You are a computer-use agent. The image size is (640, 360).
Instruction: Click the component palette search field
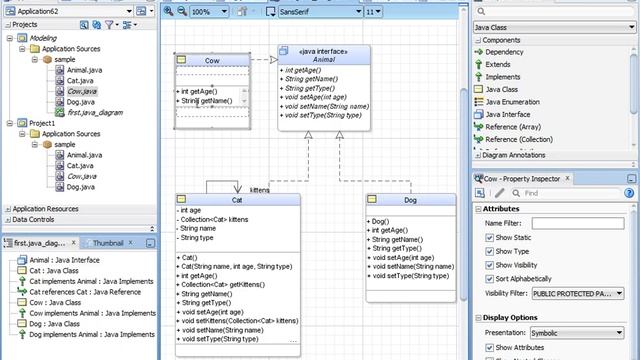pyautogui.click(x=555, y=11)
